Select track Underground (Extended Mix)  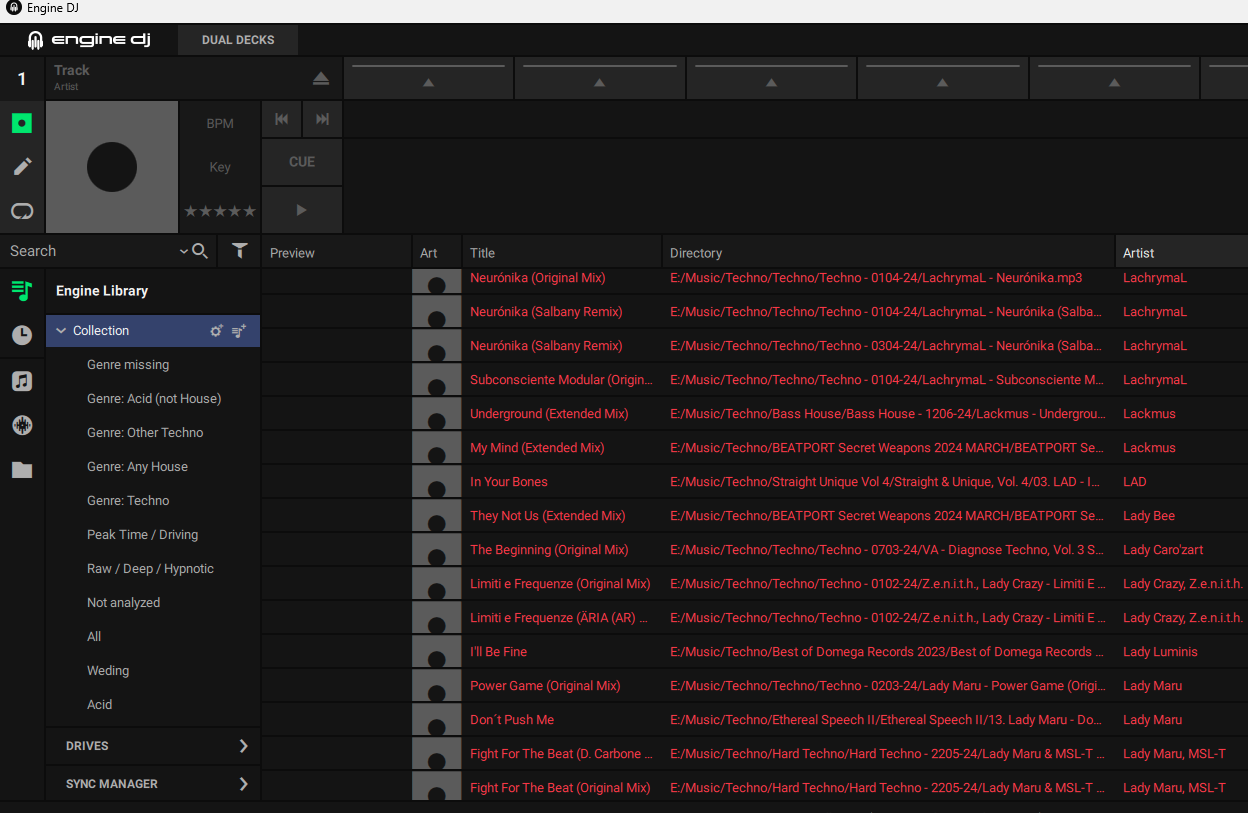(x=549, y=414)
